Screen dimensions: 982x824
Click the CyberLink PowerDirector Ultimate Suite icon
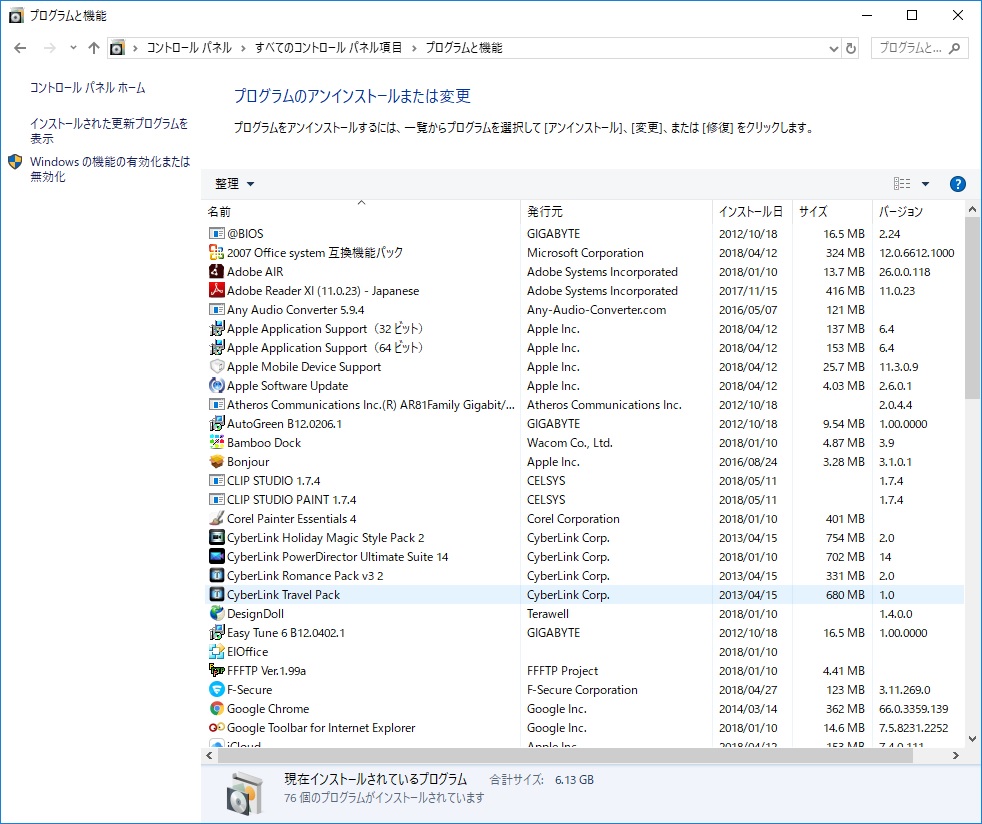[217, 556]
